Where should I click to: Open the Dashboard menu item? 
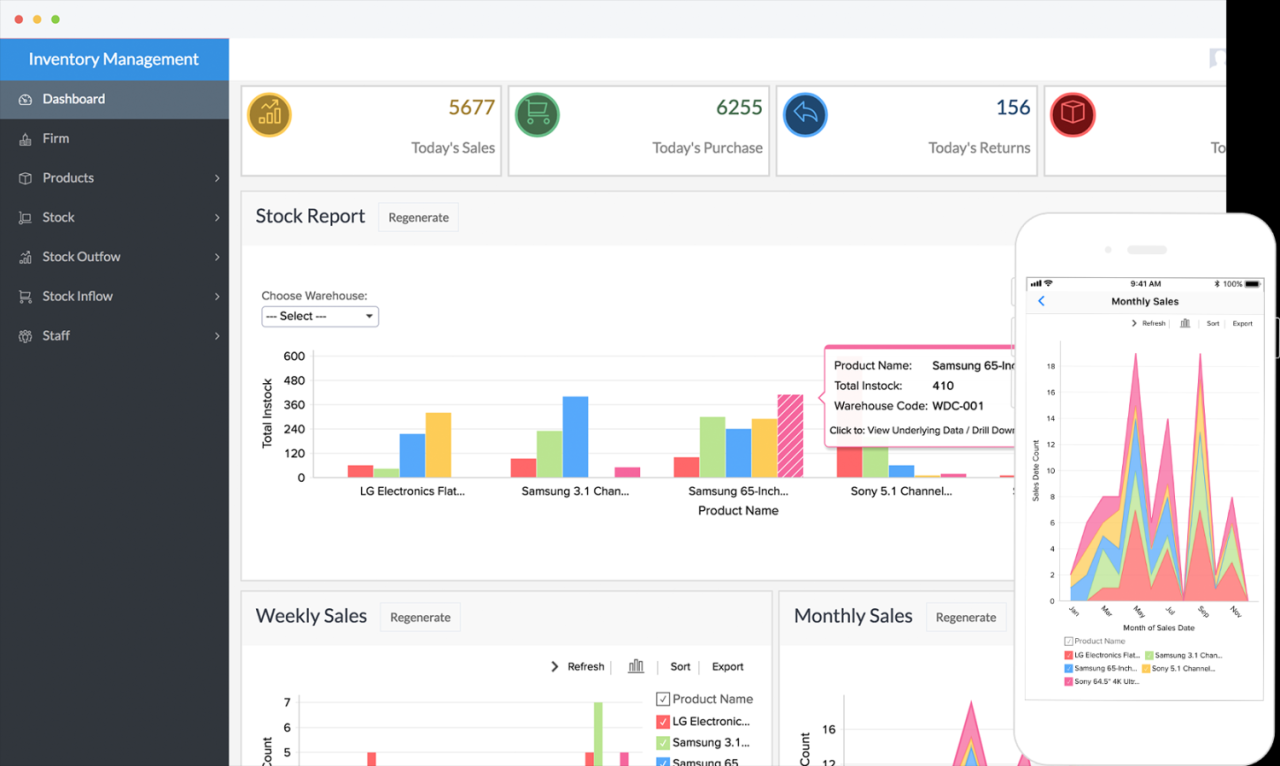coord(73,99)
